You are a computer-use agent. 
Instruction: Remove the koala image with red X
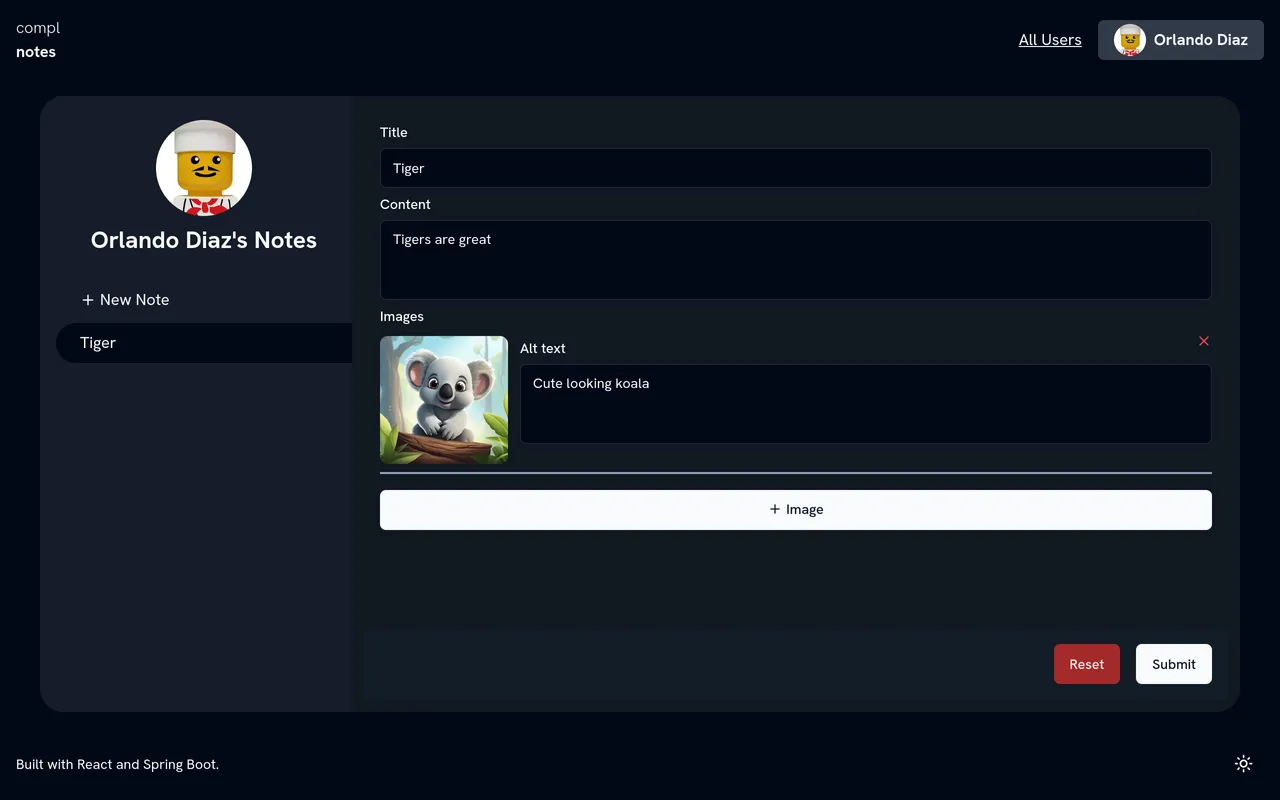click(x=1204, y=341)
